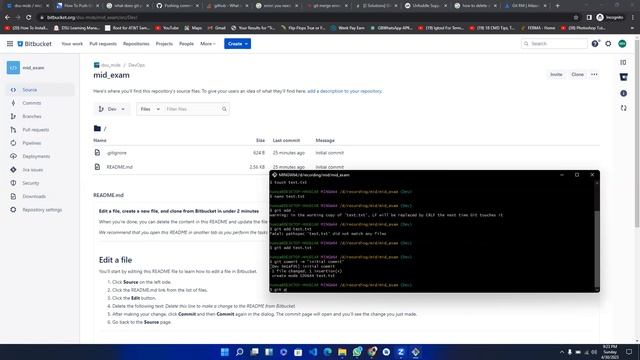640x360 pixels.
Task: Click the info icon in the right rail
Action: click(623, 93)
